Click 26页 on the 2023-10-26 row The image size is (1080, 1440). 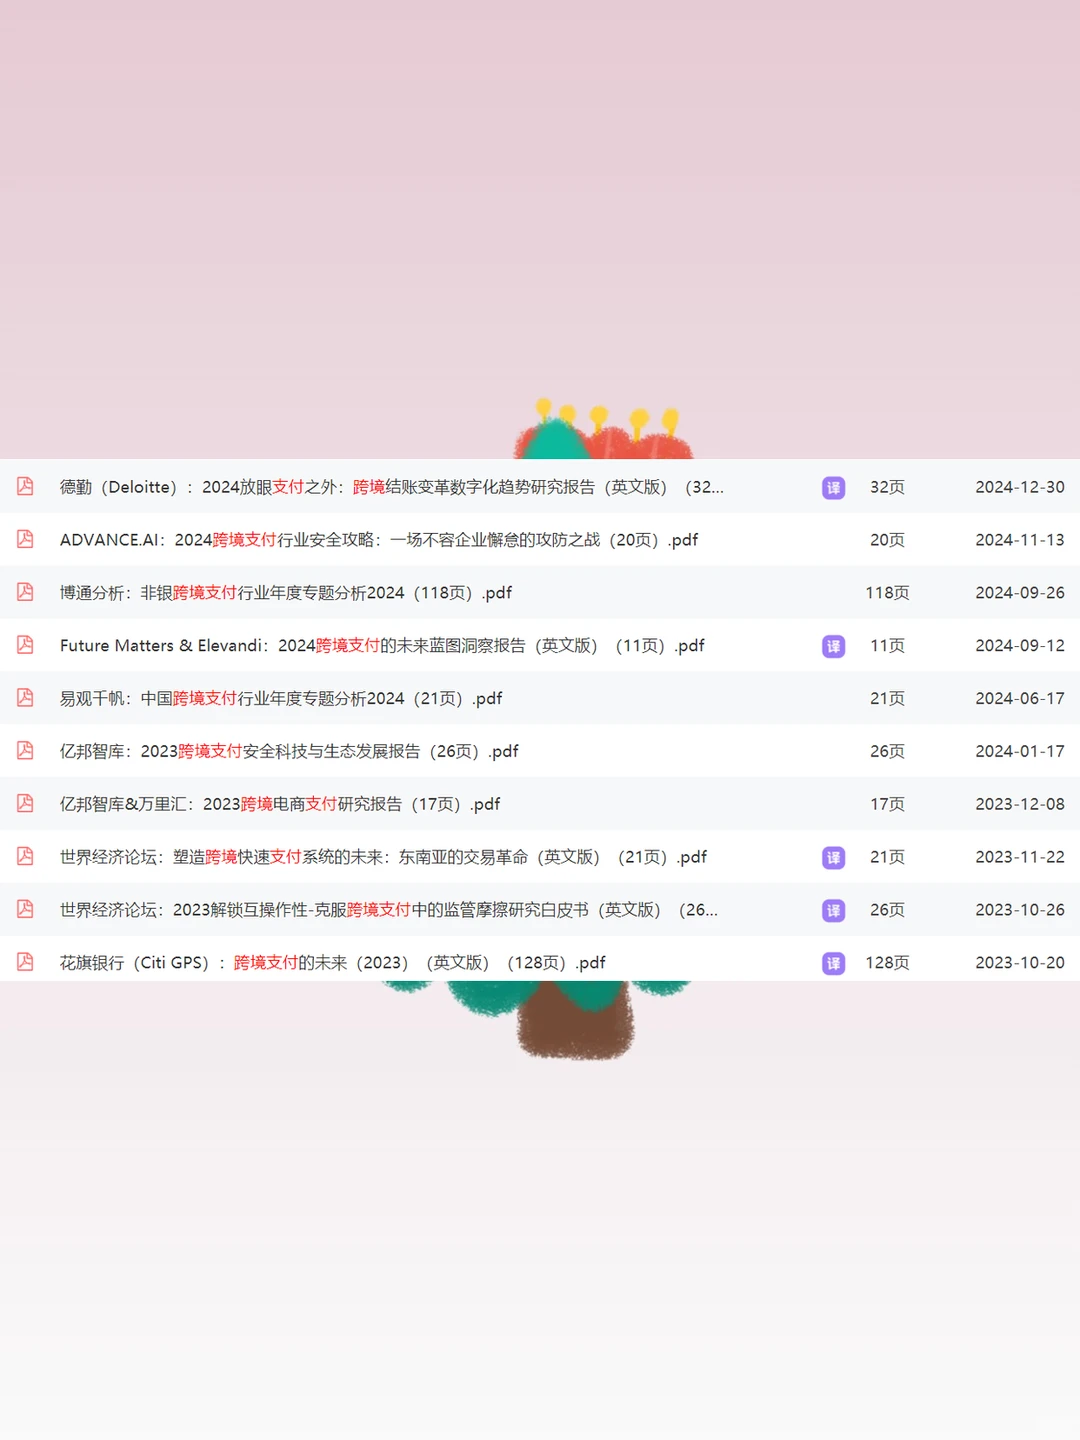click(887, 910)
